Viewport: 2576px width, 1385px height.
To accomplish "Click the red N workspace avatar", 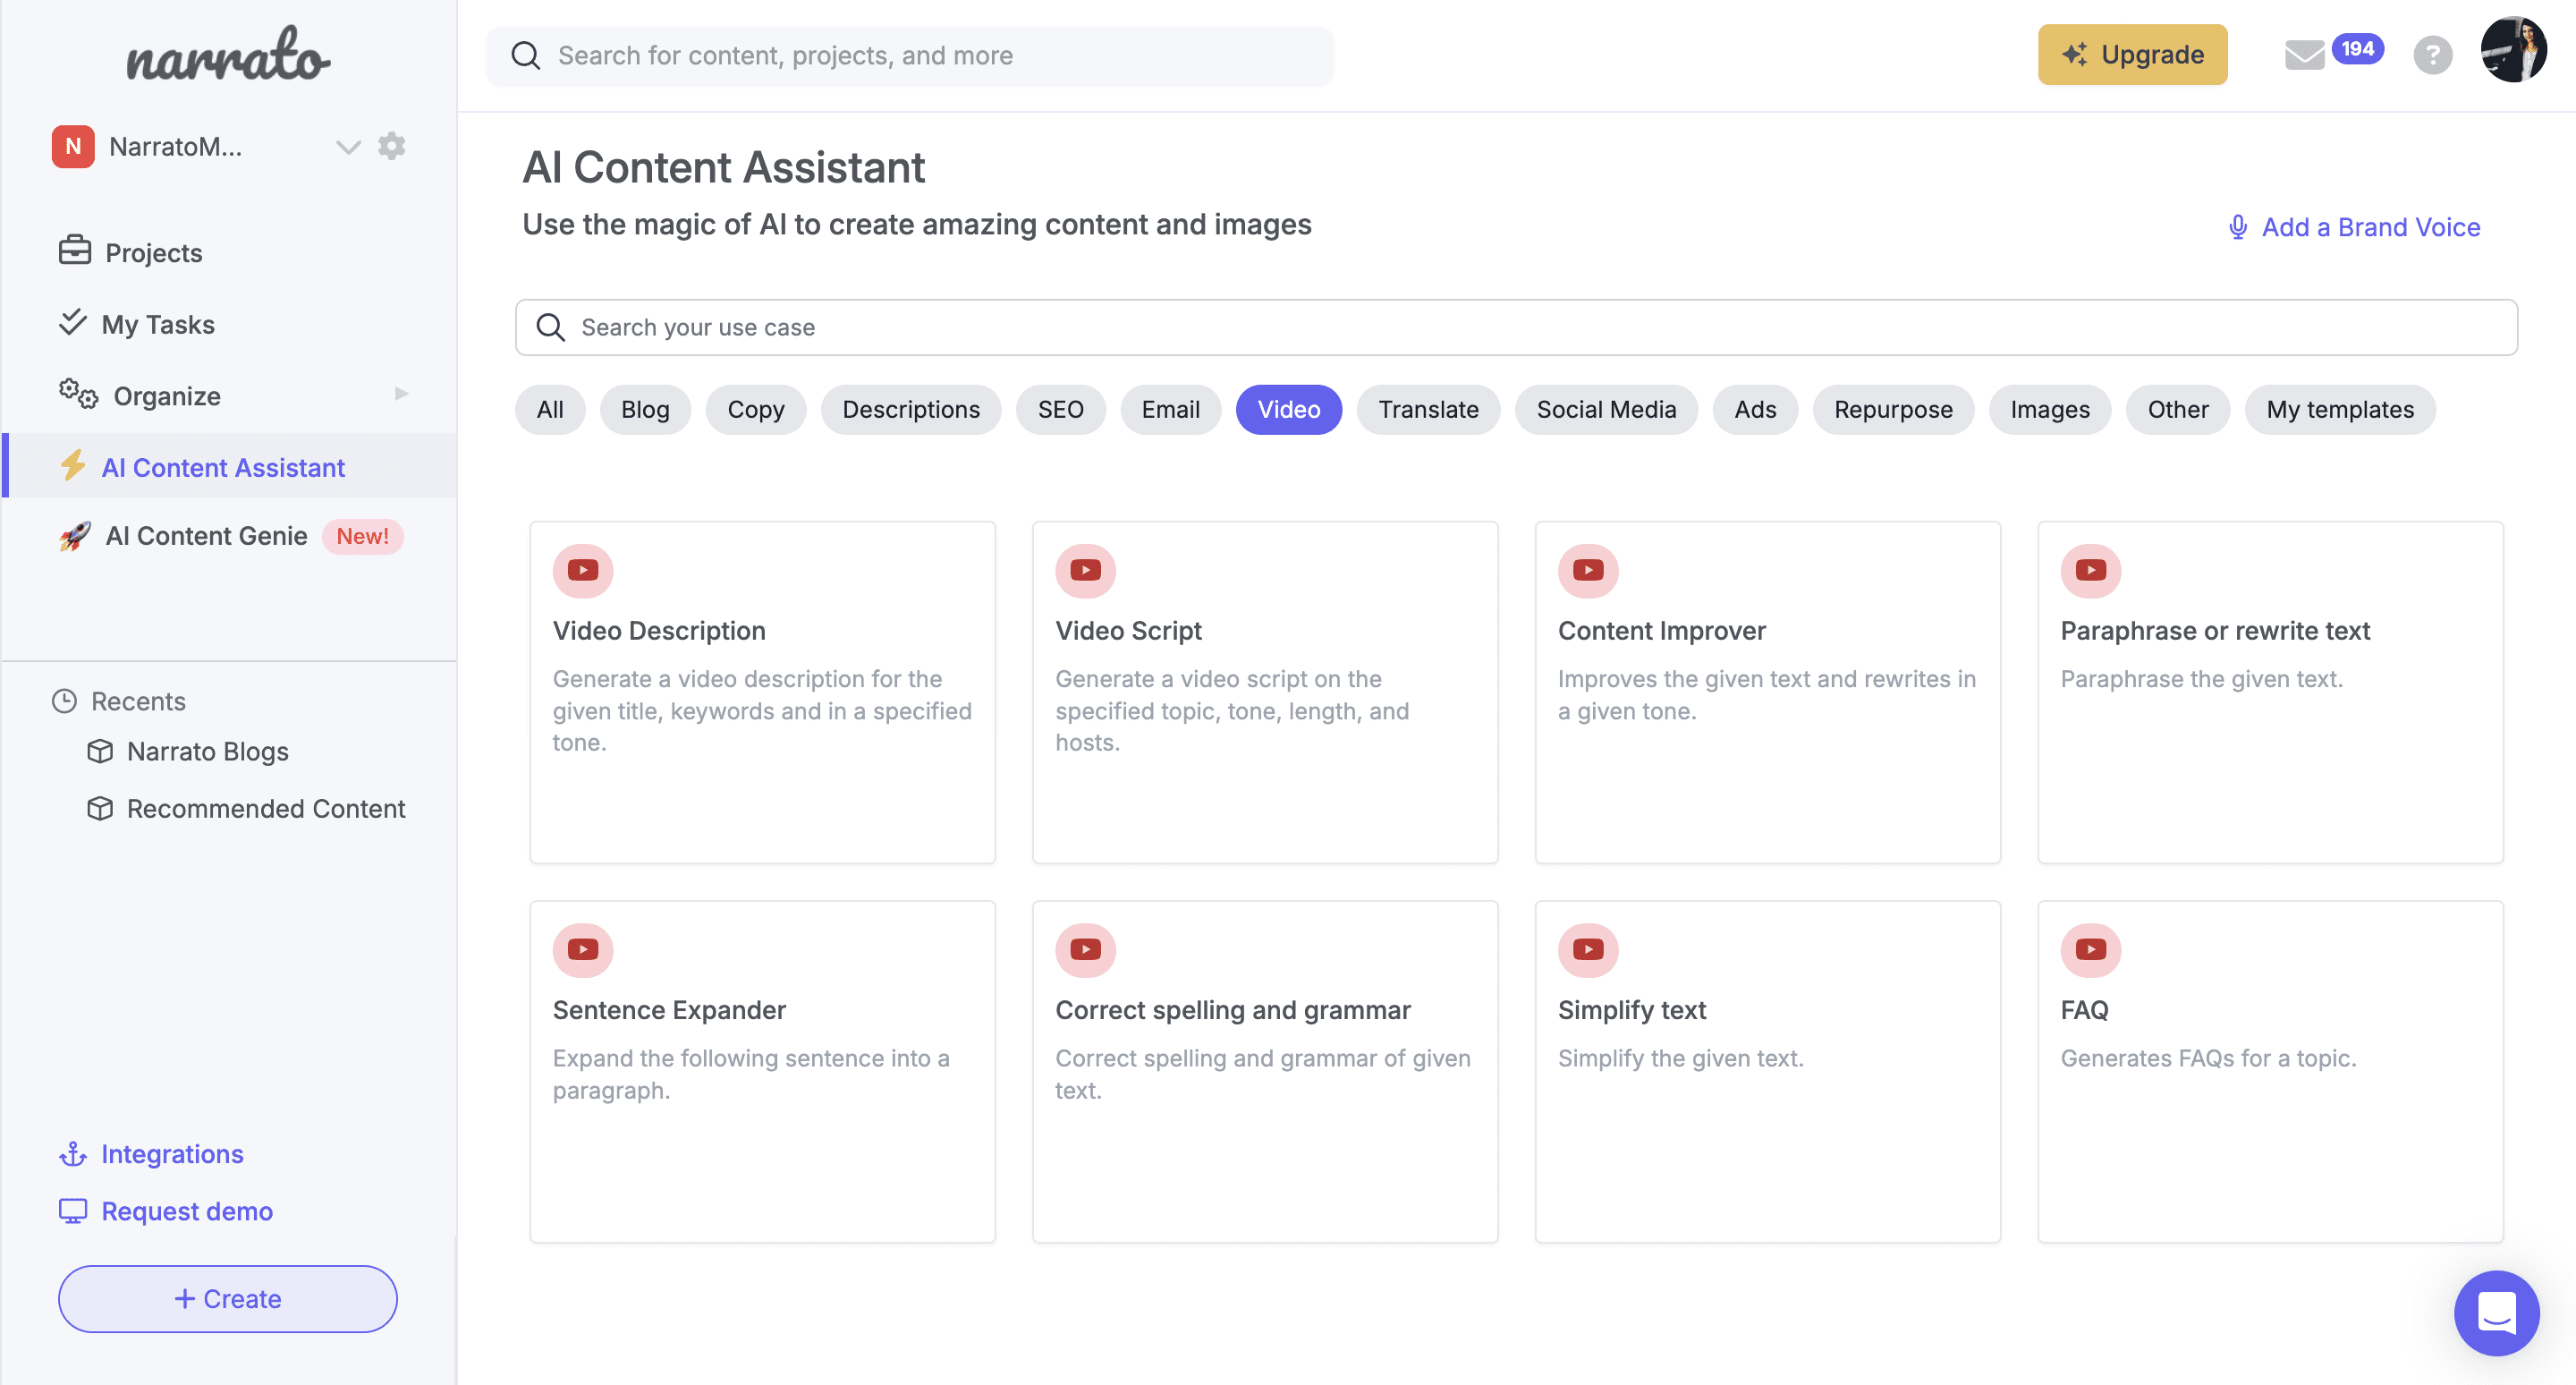I will tap(73, 146).
